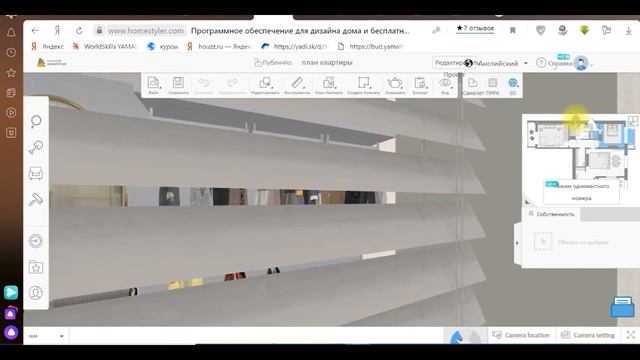Open the user profile icon in left sidebar
The width and height of the screenshot is (640, 360).
pyautogui.click(x=36, y=293)
